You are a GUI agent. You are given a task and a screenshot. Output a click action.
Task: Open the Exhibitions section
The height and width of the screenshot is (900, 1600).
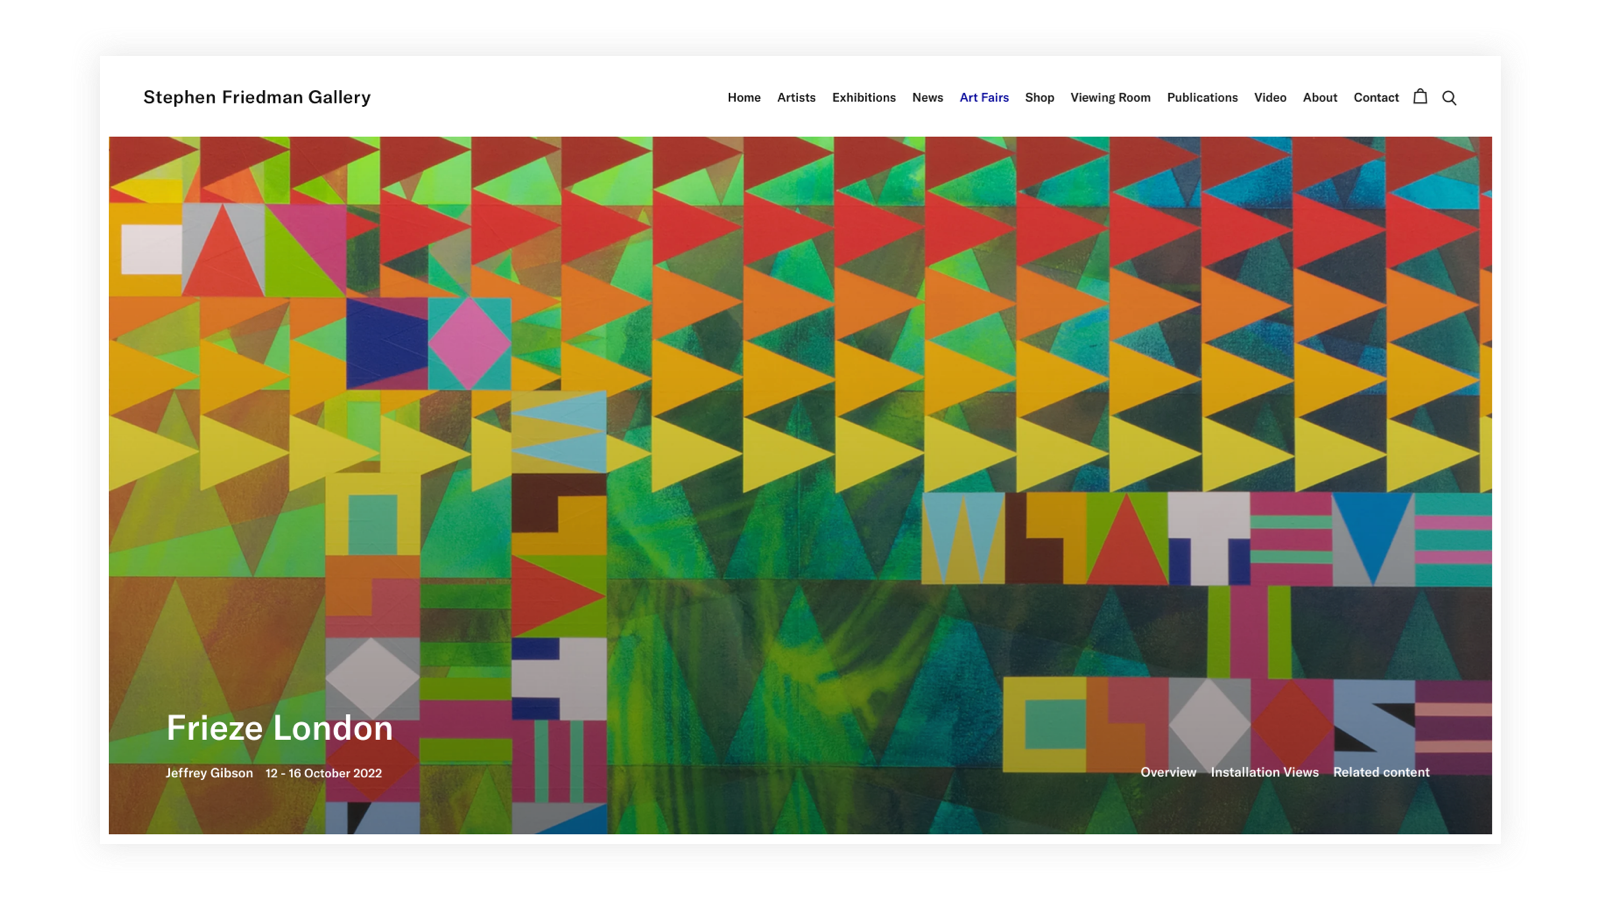point(864,98)
